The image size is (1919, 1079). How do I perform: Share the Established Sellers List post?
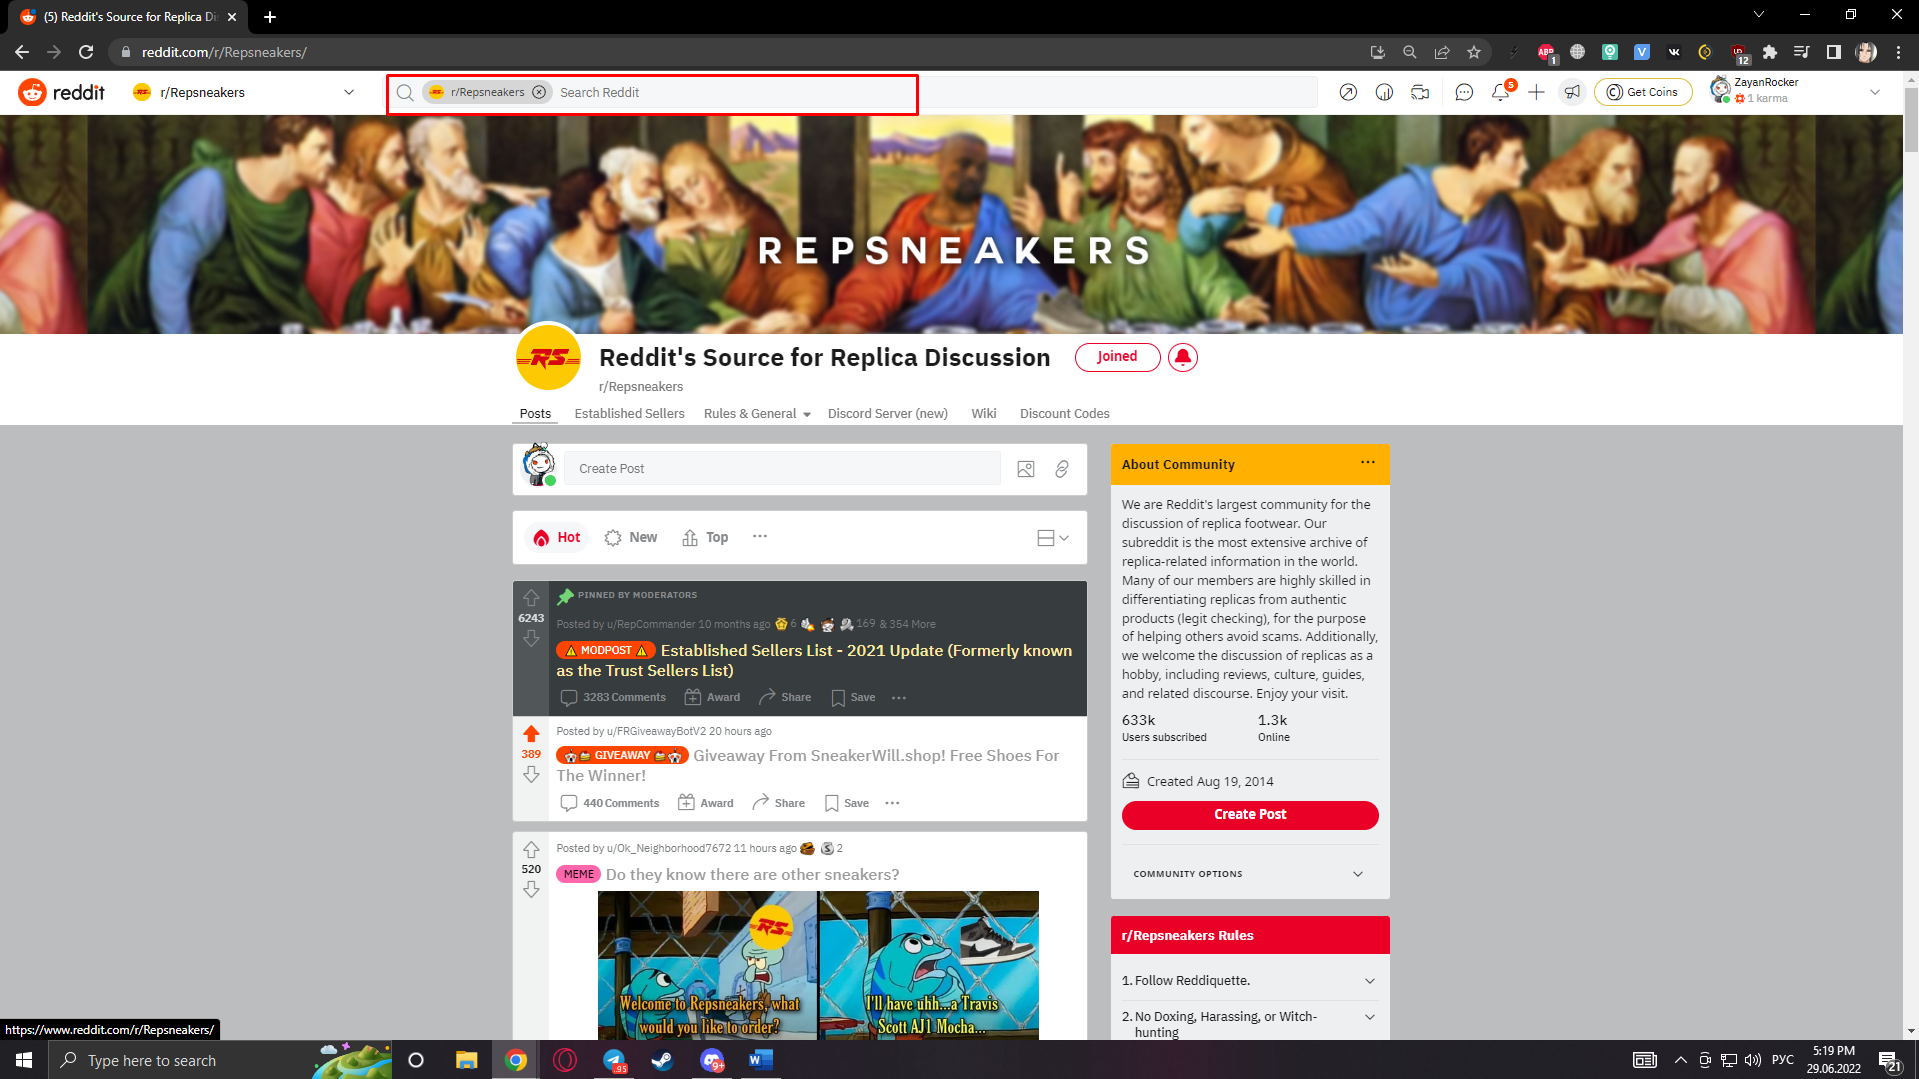785,698
